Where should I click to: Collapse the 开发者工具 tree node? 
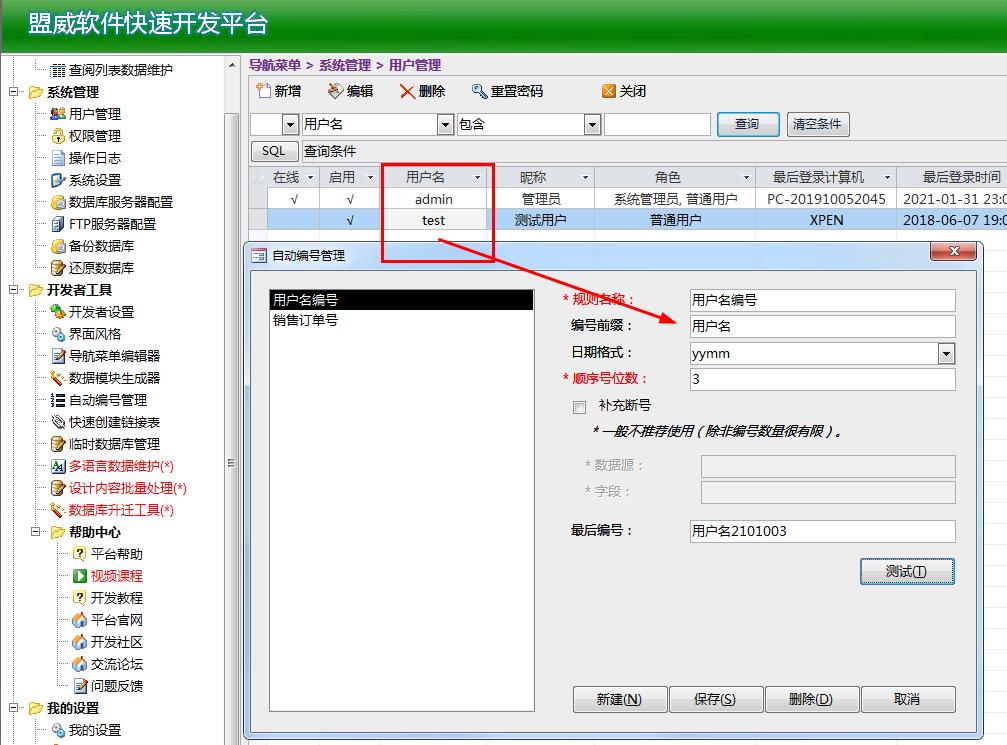point(13,290)
